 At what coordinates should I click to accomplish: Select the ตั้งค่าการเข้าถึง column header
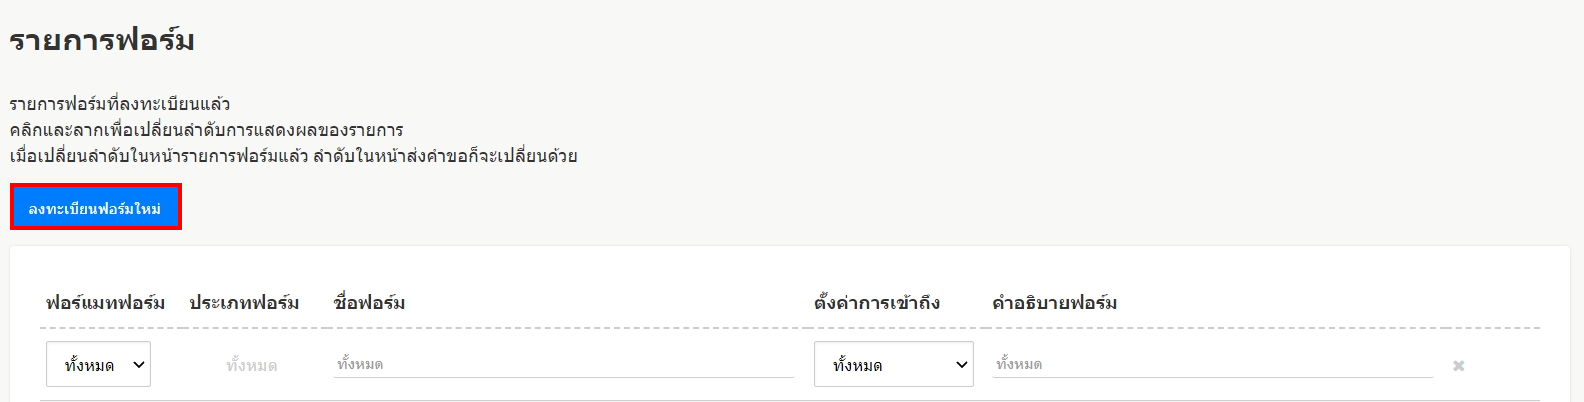(x=876, y=302)
